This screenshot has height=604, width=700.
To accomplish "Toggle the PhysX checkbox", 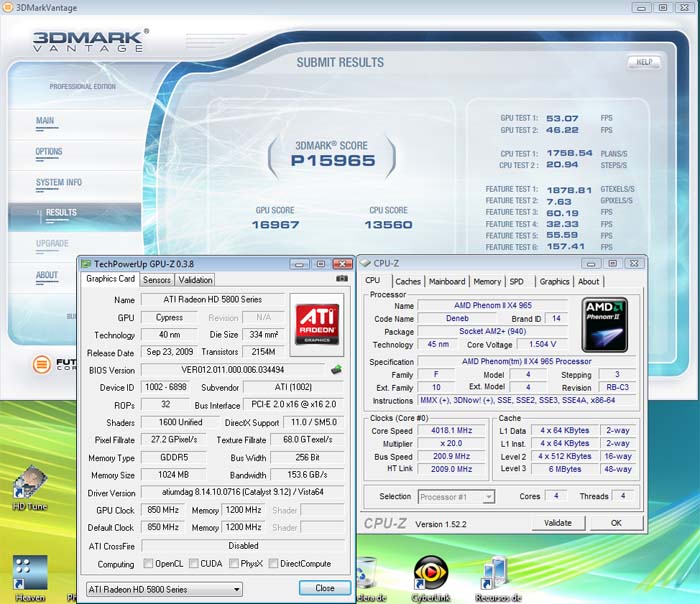I will [233, 563].
